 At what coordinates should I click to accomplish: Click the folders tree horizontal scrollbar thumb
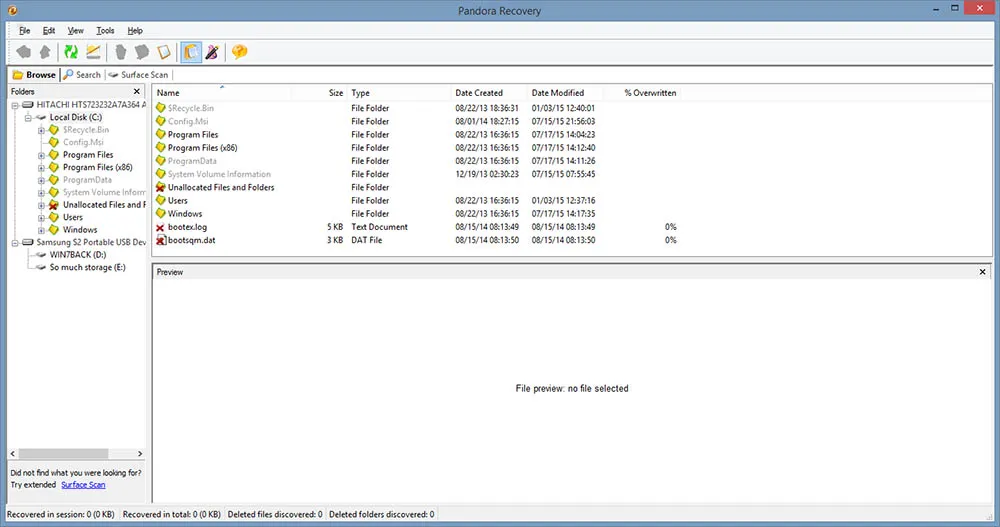63,454
